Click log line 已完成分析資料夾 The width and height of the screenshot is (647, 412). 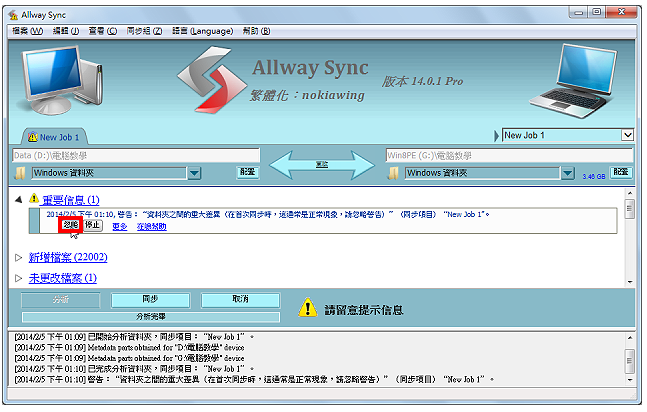(134, 369)
